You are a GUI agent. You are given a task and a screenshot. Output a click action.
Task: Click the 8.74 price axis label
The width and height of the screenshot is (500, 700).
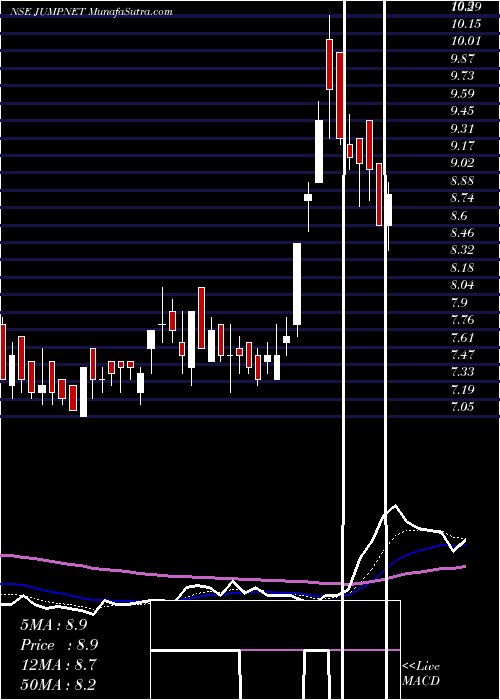click(462, 198)
